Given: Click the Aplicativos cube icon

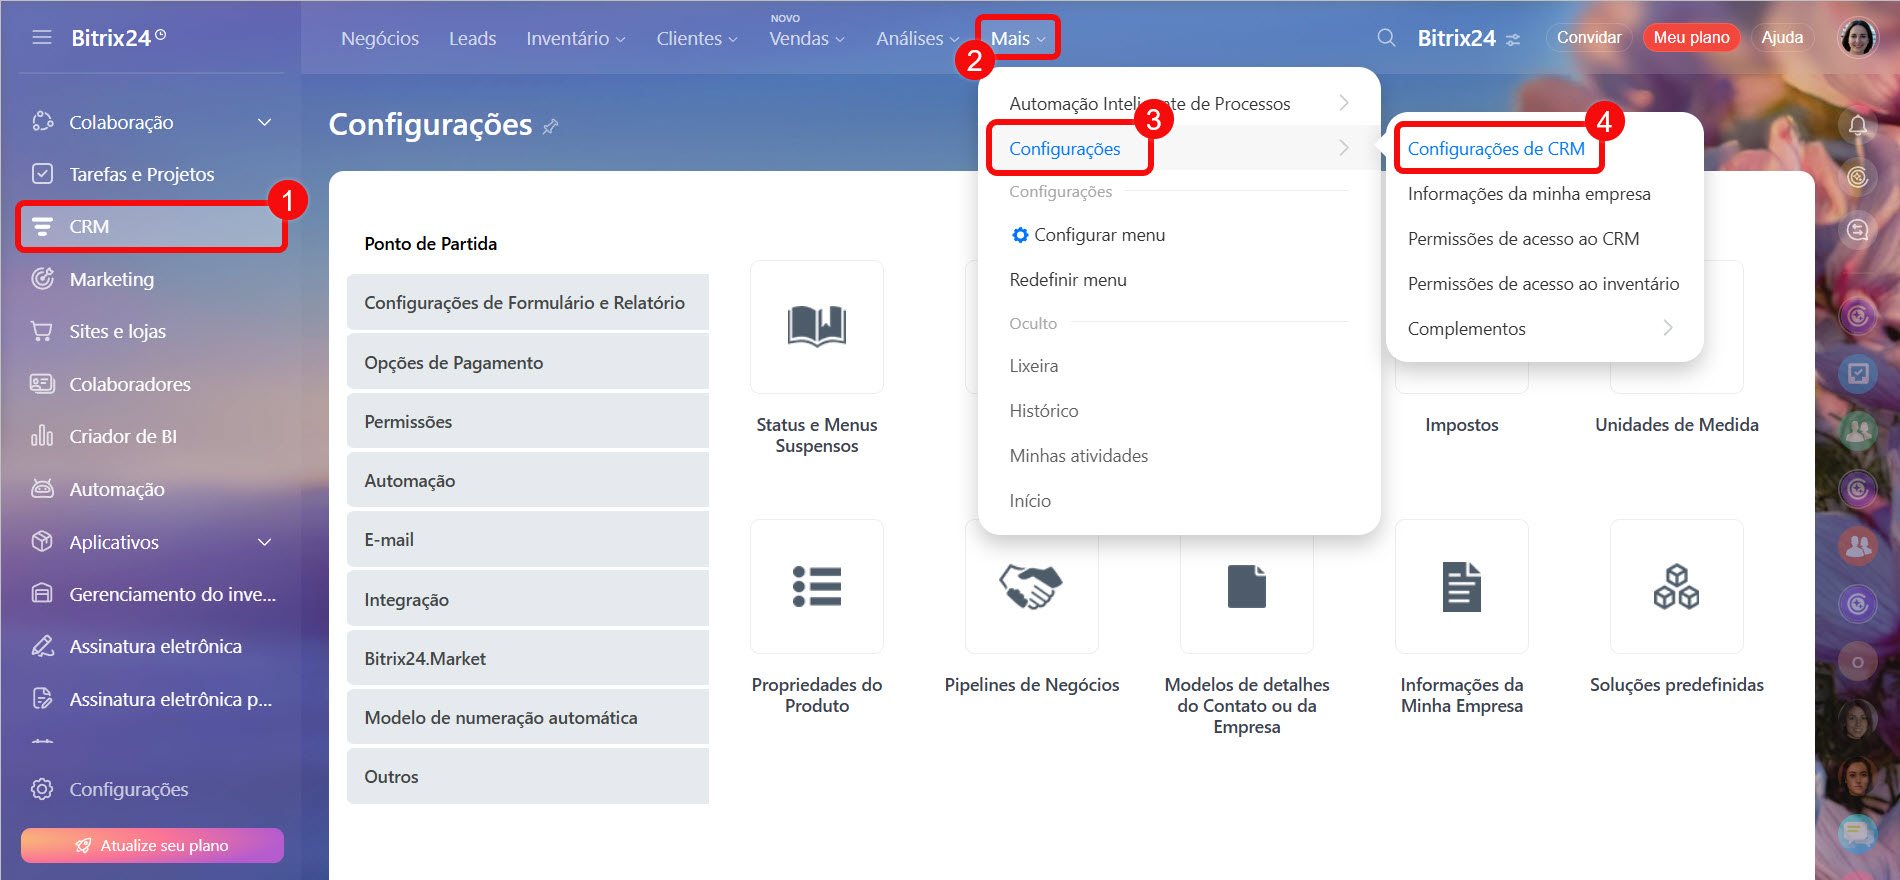Looking at the screenshot, I should 42,542.
